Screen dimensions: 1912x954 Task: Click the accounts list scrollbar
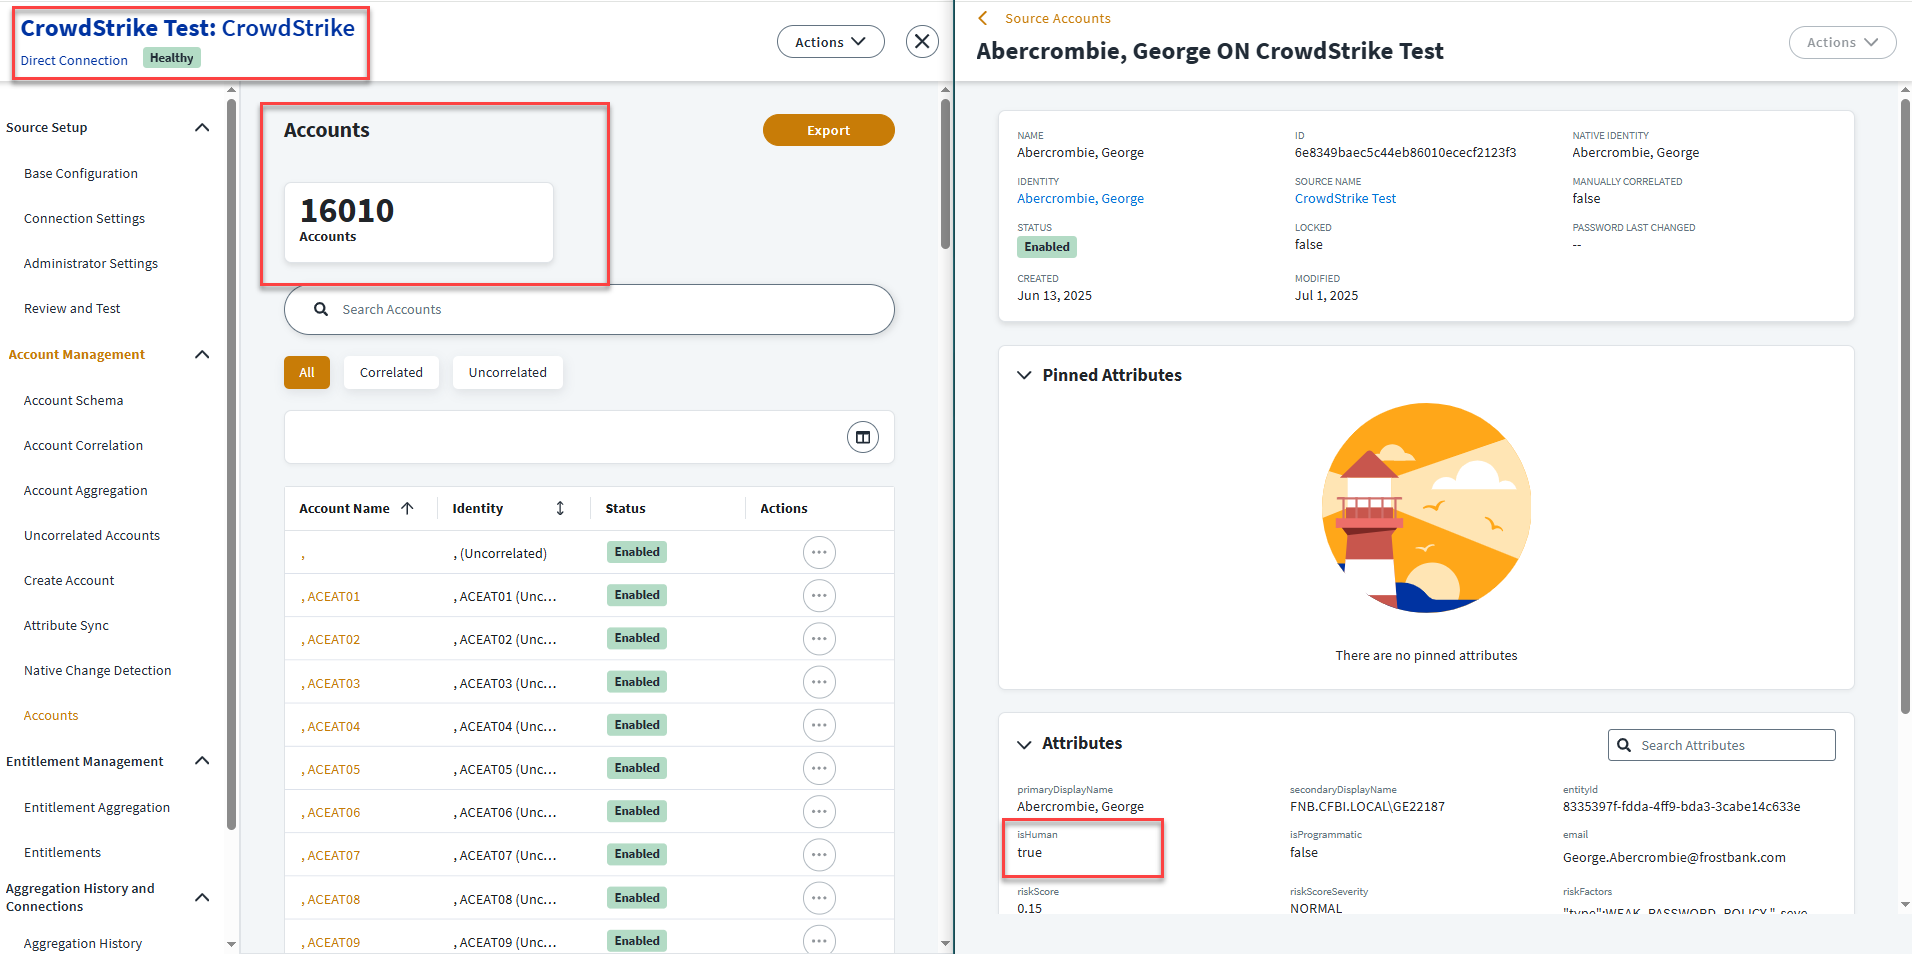point(946,174)
